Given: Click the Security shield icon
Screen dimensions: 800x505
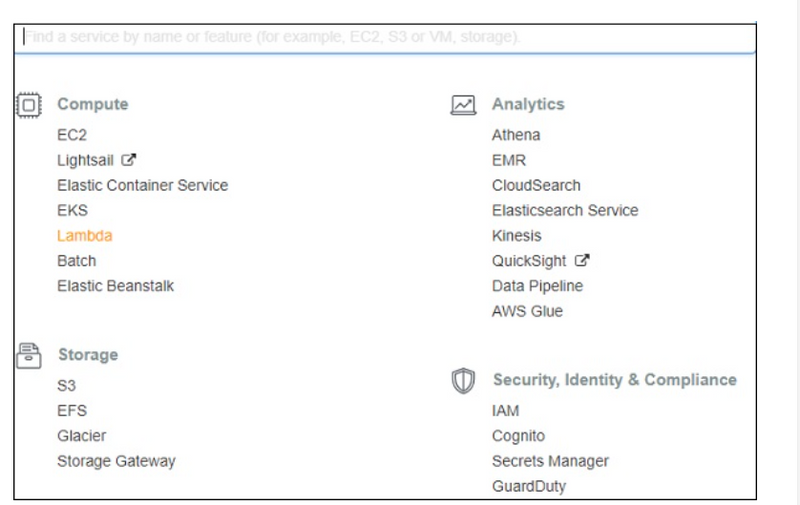Looking at the screenshot, I should 463,381.
